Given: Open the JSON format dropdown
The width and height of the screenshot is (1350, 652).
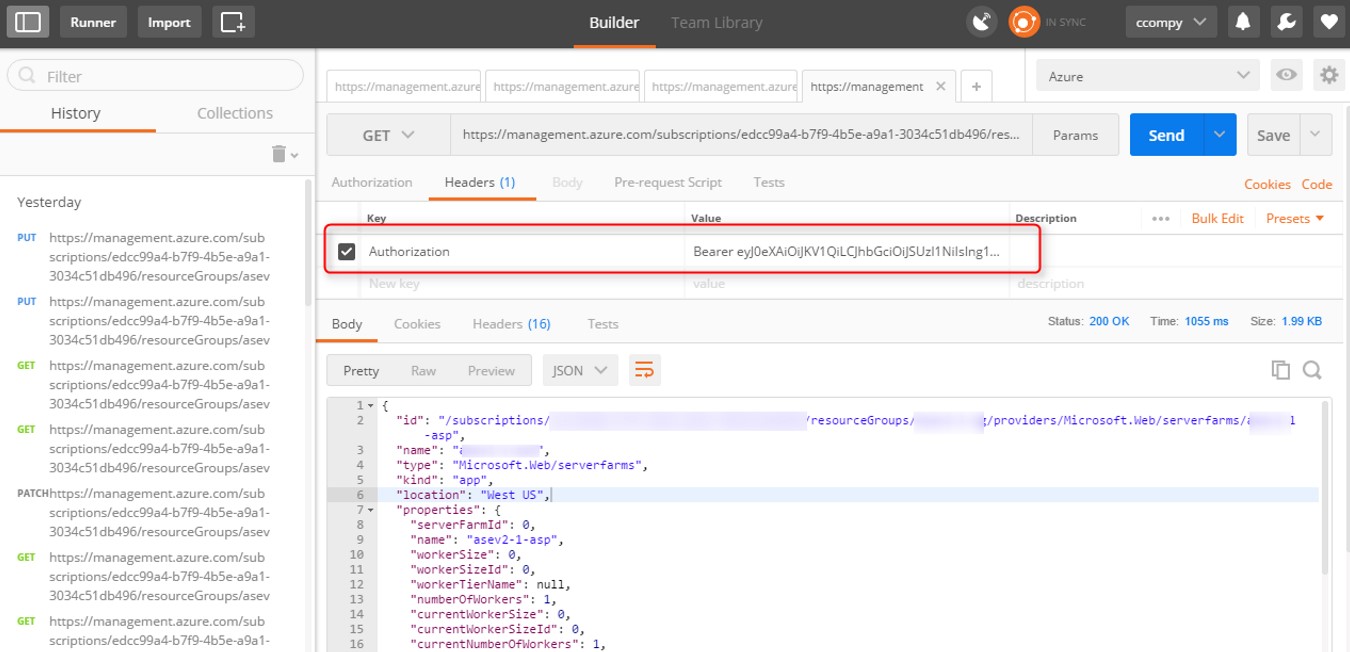Looking at the screenshot, I should click(x=580, y=370).
